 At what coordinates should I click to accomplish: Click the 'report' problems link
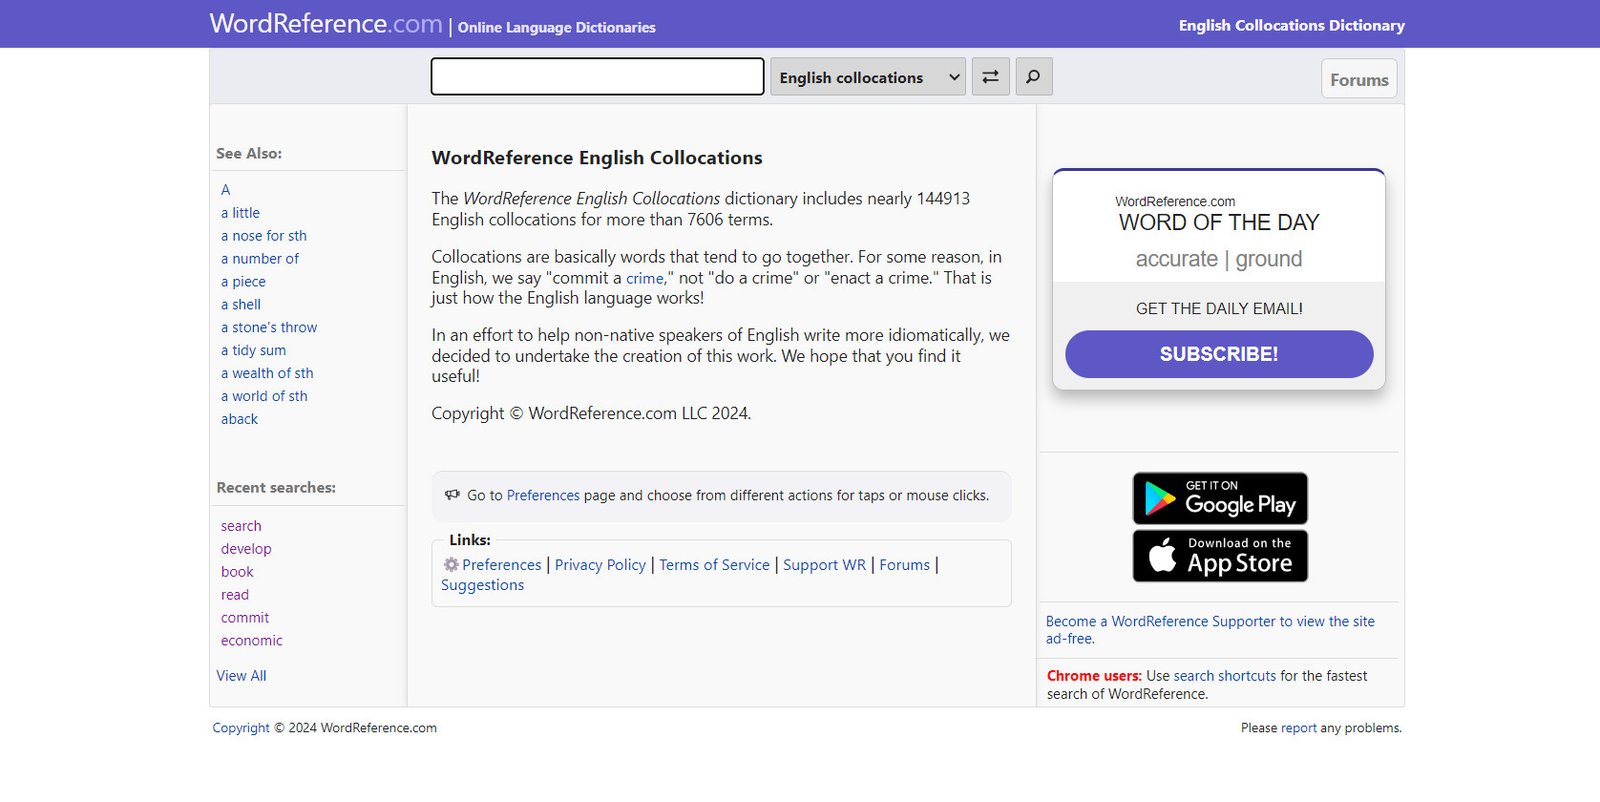coord(1298,728)
